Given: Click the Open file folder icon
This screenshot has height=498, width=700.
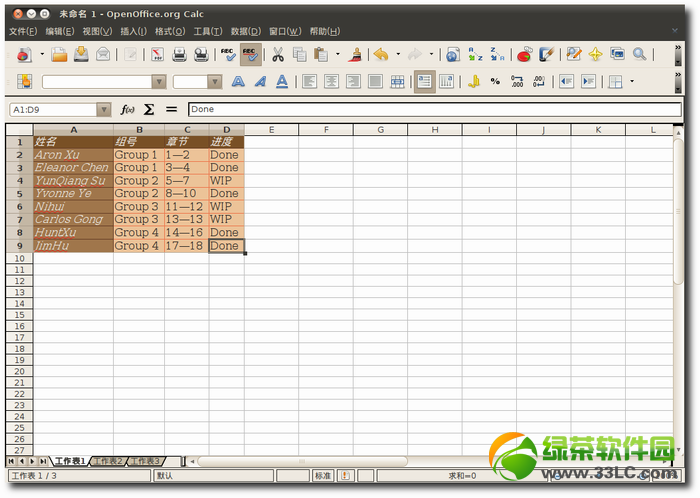Looking at the screenshot, I should tap(59, 54).
